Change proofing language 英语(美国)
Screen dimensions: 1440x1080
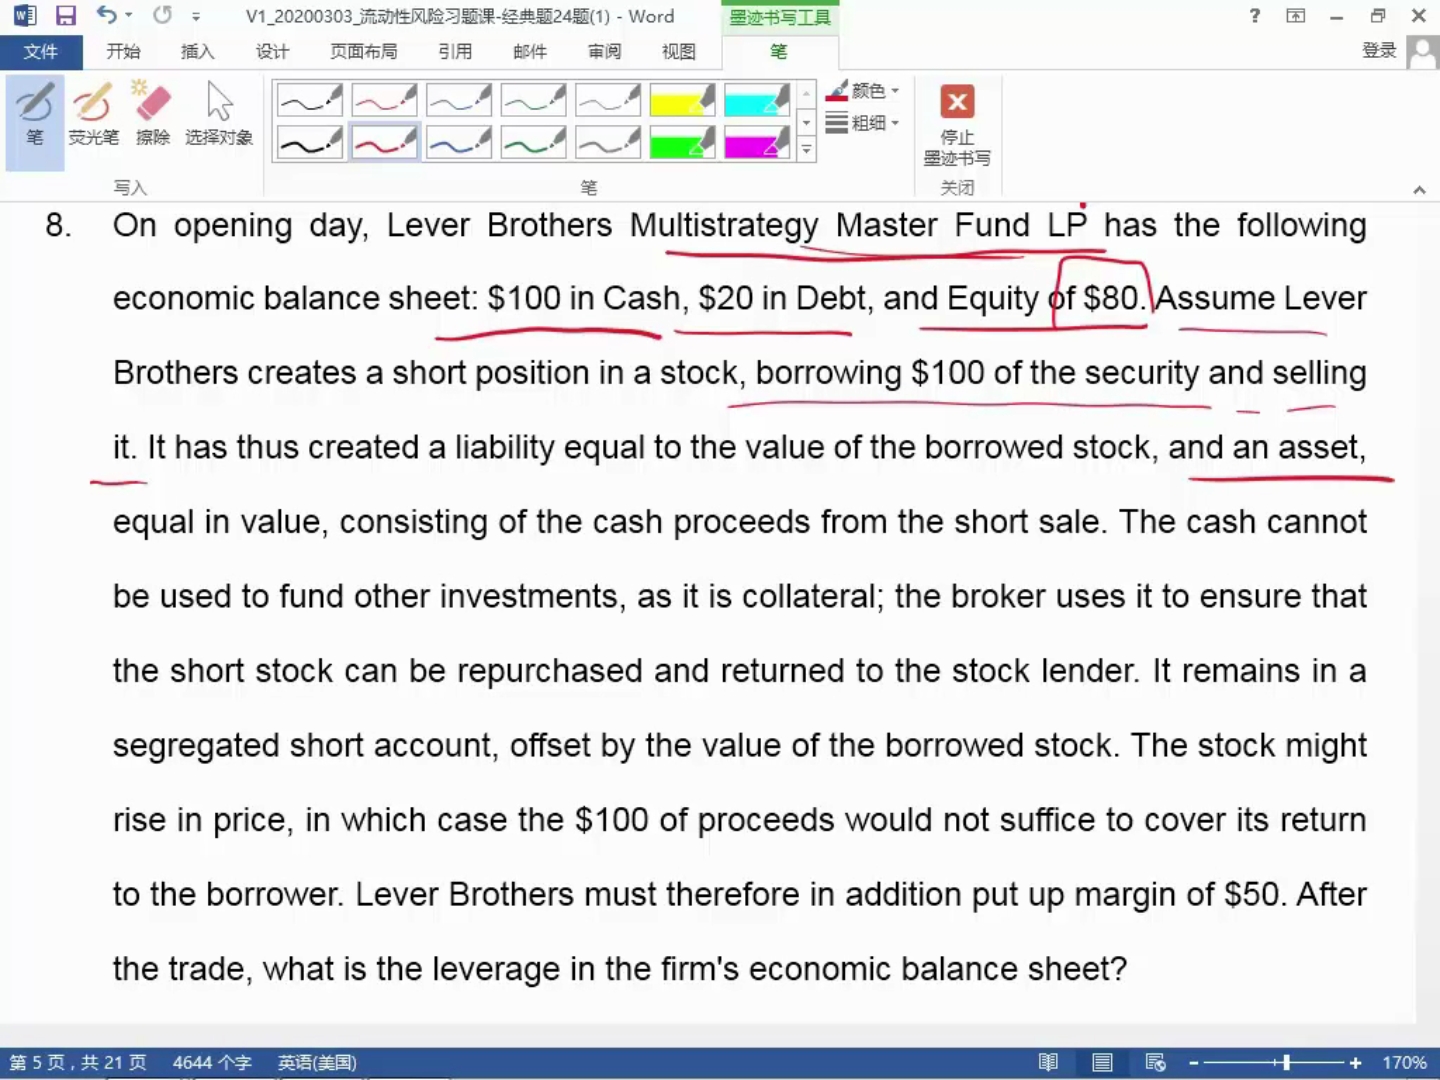tap(317, 1062)
